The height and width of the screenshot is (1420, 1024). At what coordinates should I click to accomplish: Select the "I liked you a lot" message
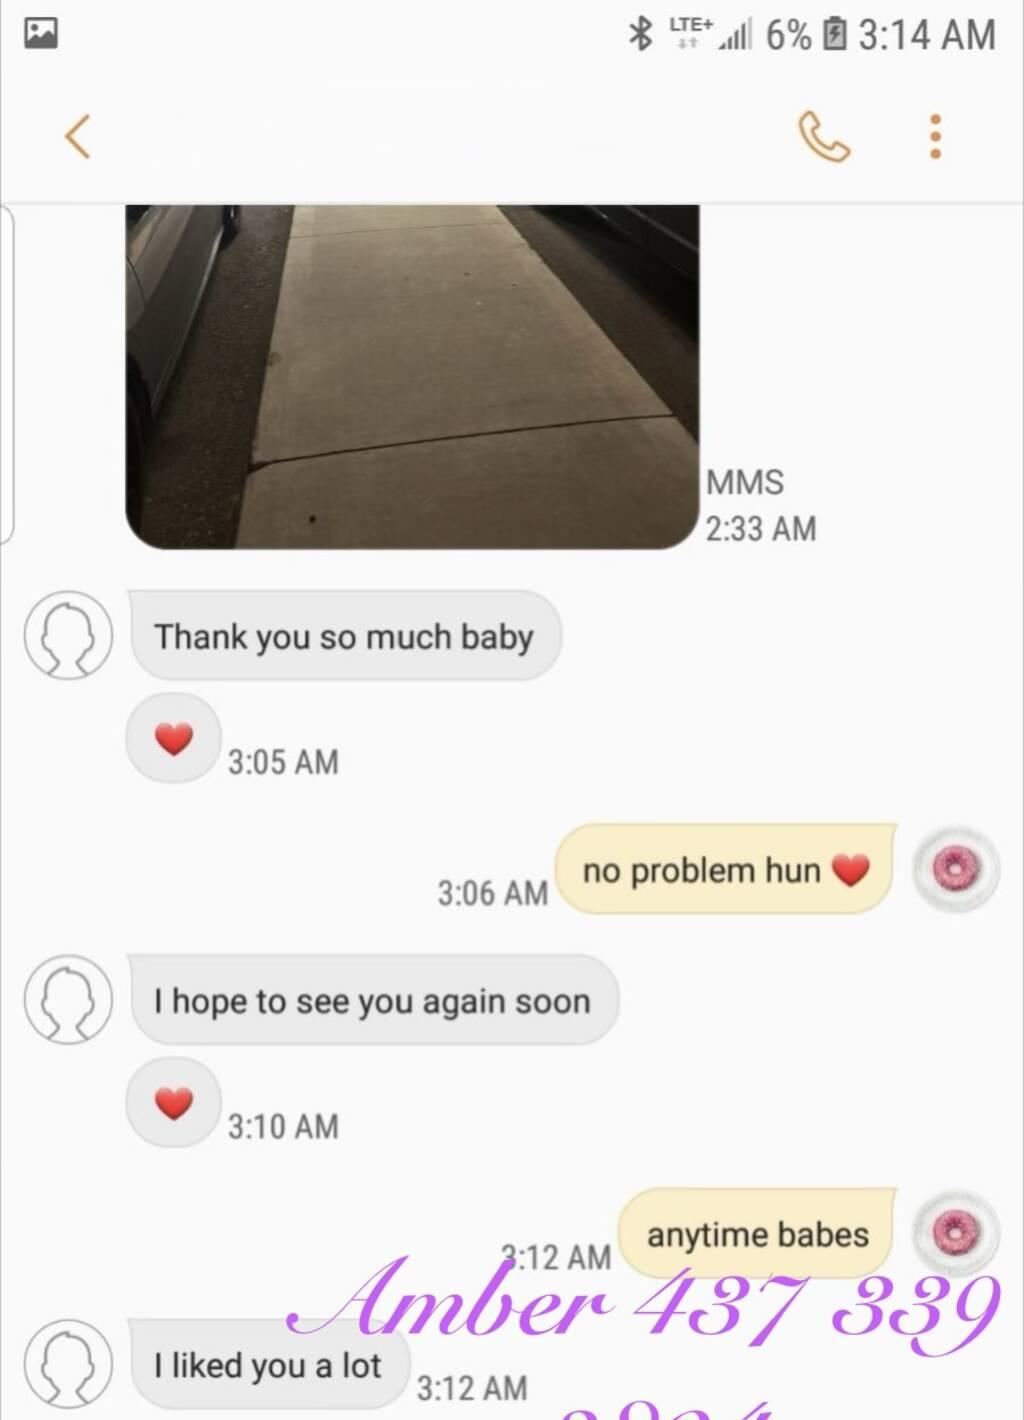269,1364
